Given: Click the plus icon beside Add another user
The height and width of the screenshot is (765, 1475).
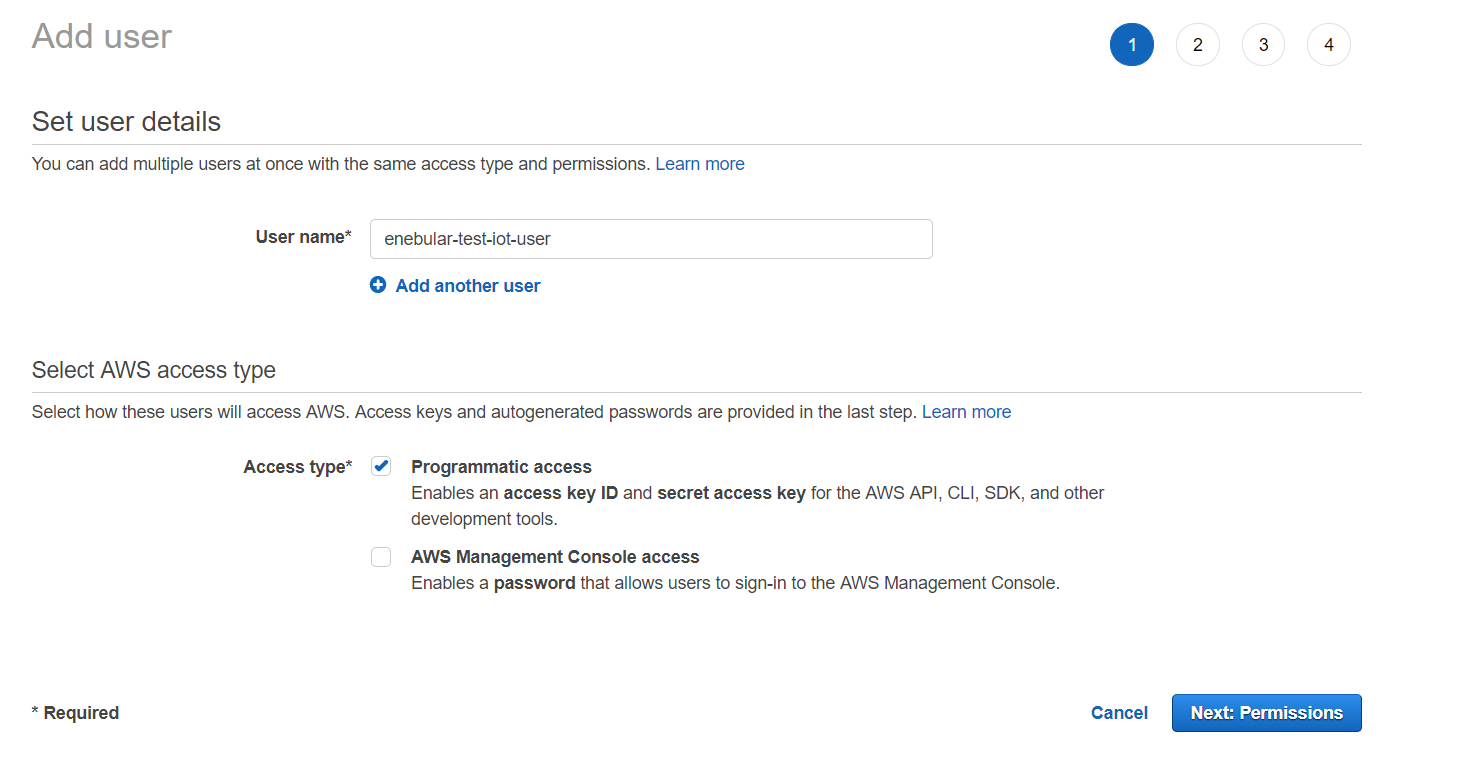Looking at the screenshot, I should pyautogui.click(x=378, y=285).
